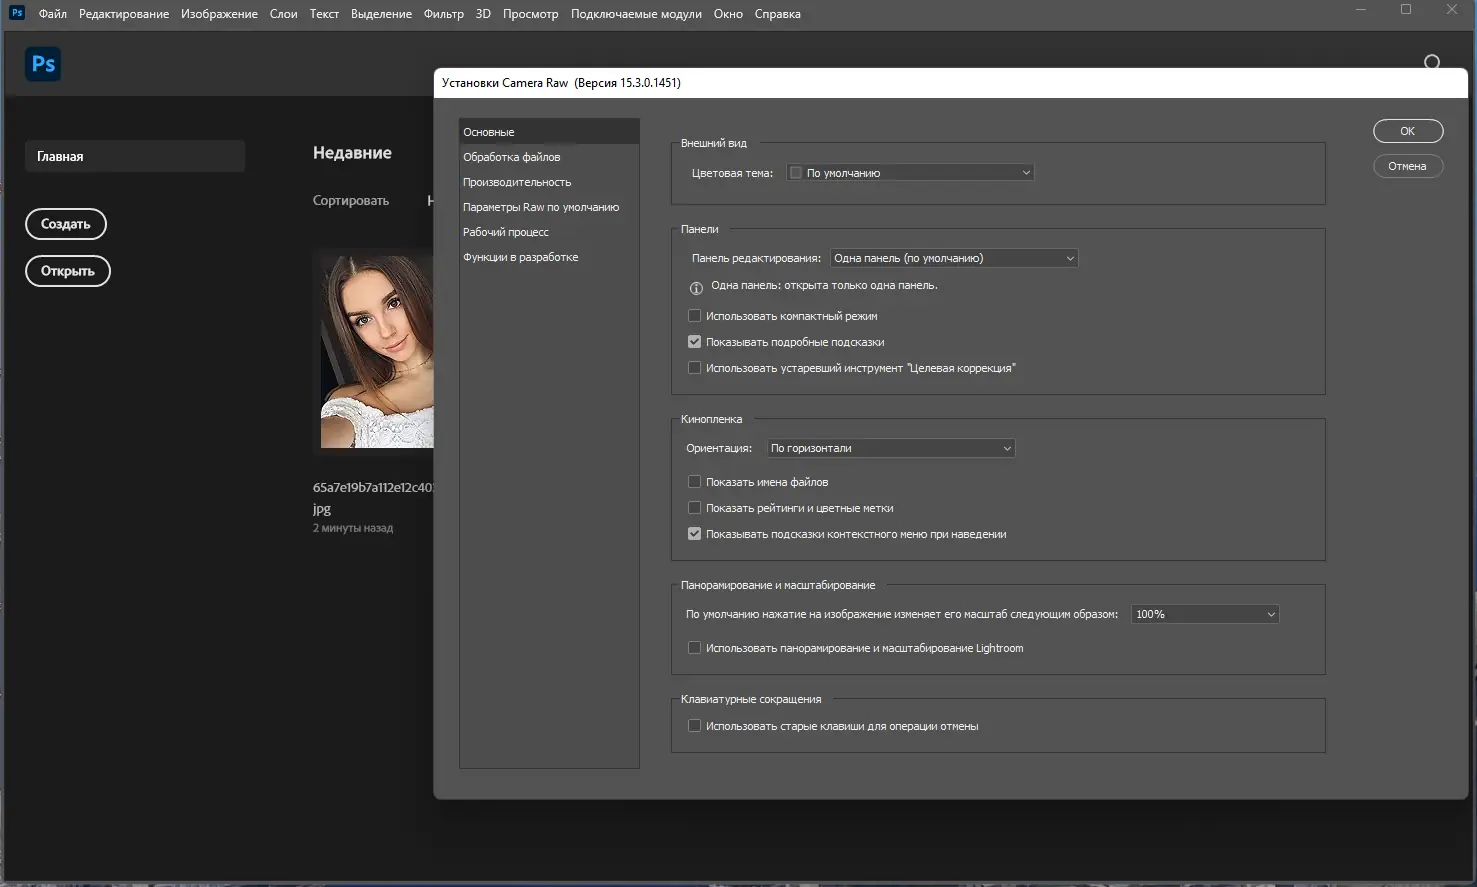Screen dimensions: 1477x887
Task: Enable the compact mode checkbox
Action: click(x=694, y=316)
